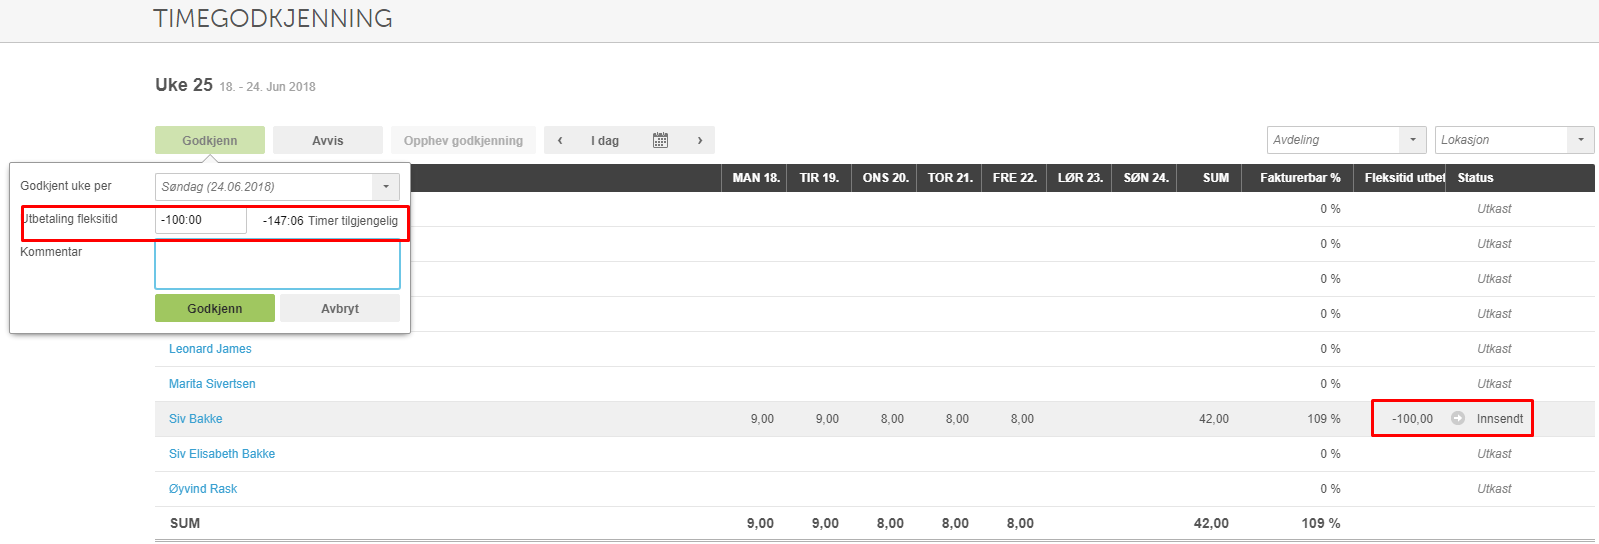Viewport: 1599px width, 544px height.
Task: Click 0 % in Marita Sivertsen row
Action: pos(1330,384)
